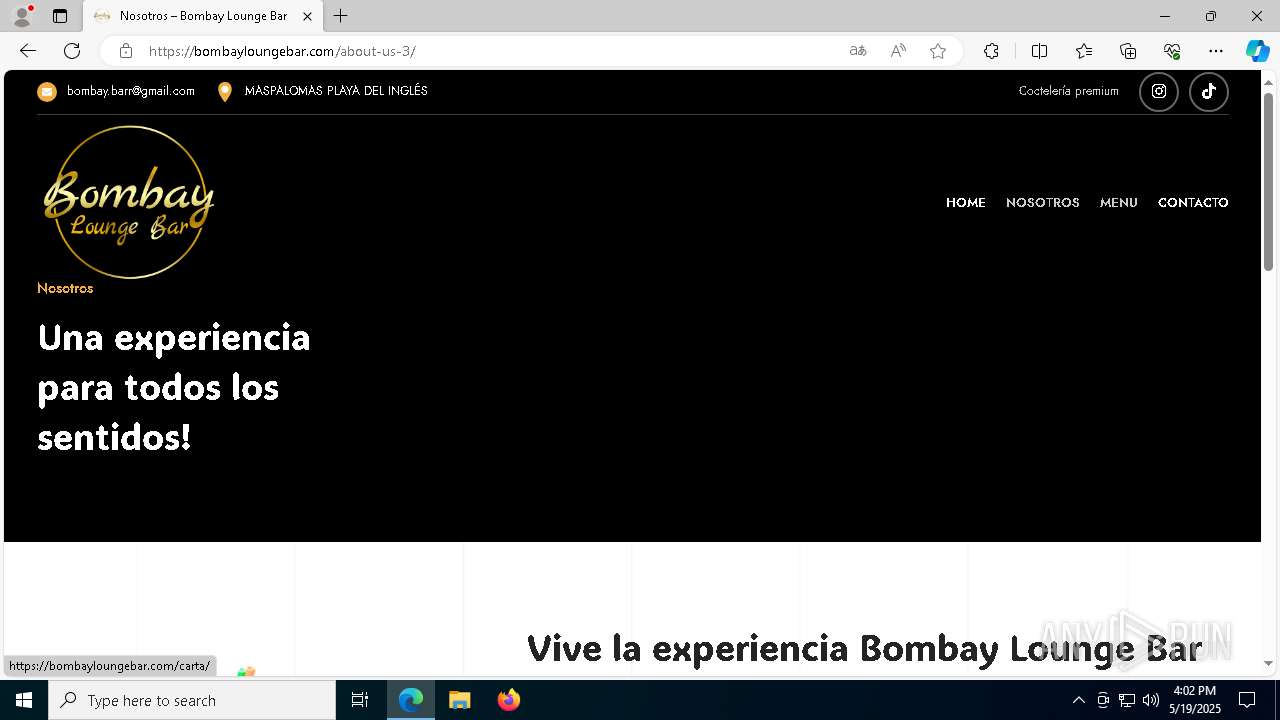The image size is (1280, 720).
Task: Add page to favorites star icon
Action: click(x=938, y=51)
